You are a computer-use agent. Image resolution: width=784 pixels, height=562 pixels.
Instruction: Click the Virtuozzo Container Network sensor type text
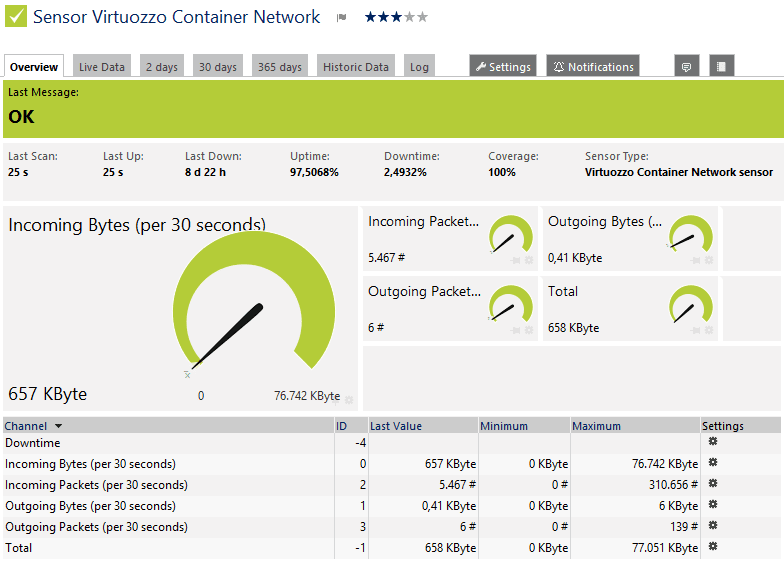679,172
